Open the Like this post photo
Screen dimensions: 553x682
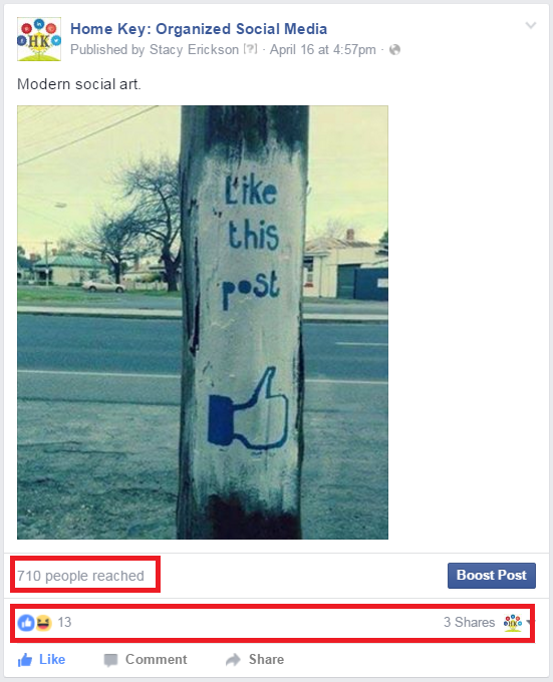point(202,322)
